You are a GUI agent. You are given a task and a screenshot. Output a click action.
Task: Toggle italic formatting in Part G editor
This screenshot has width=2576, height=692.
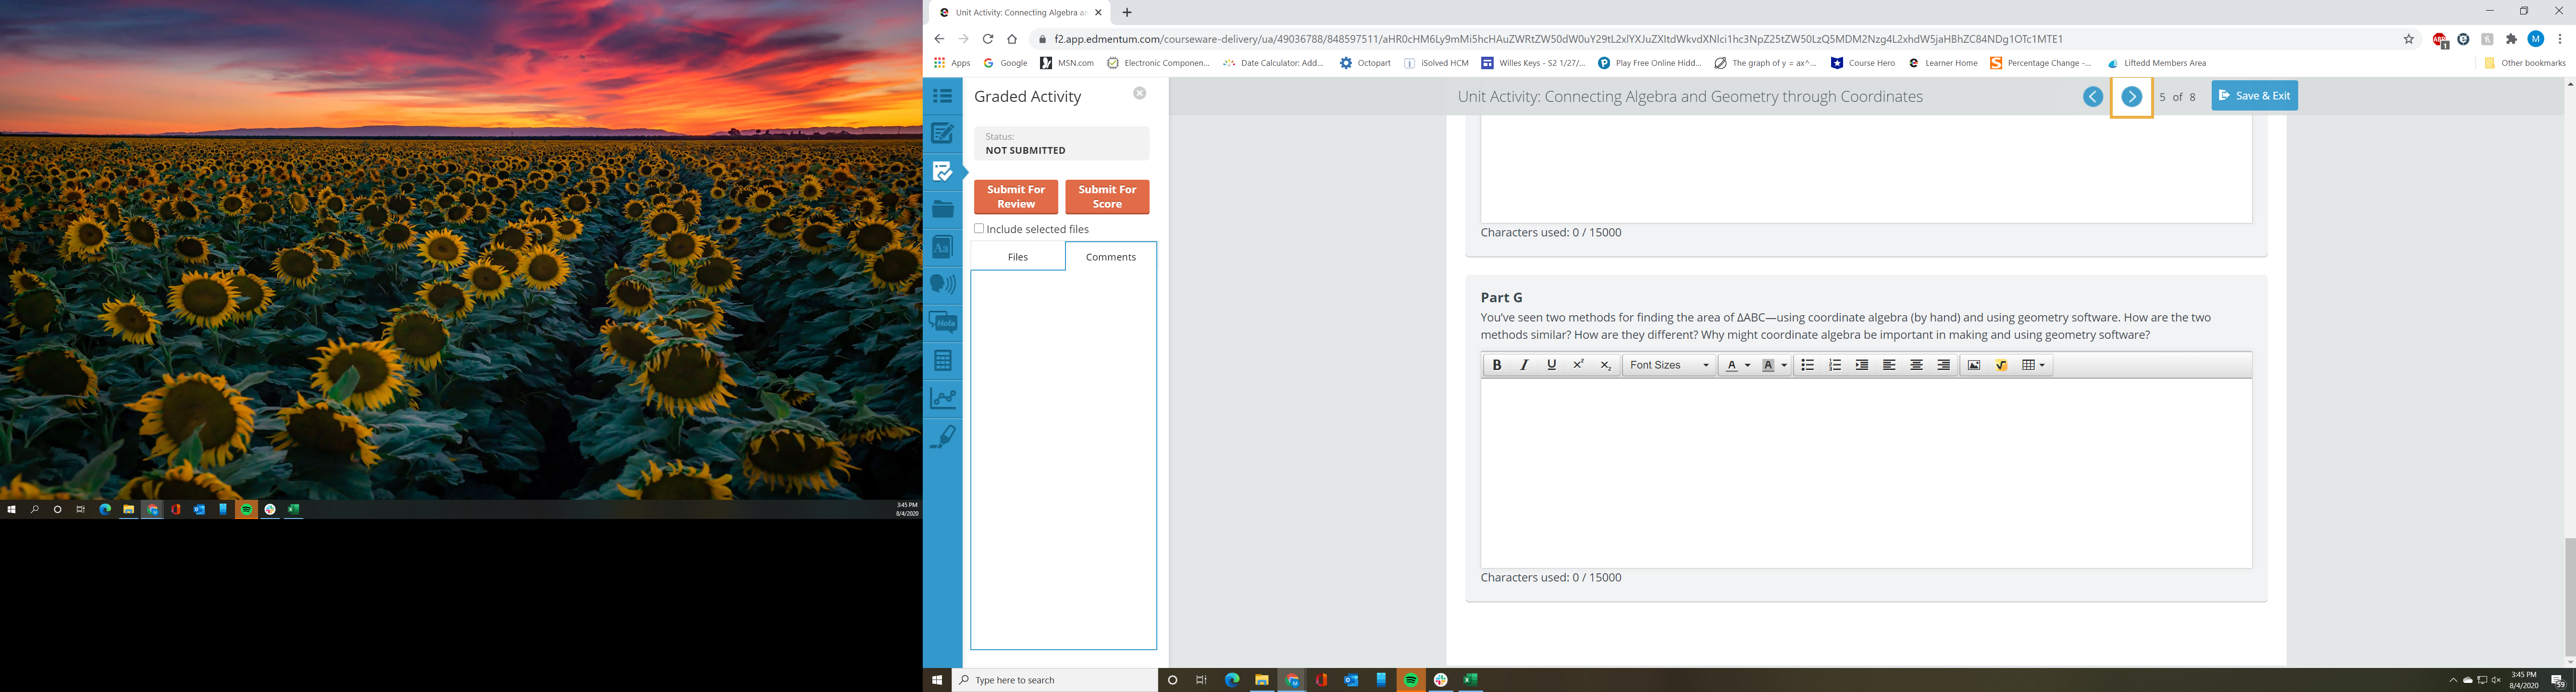1524,365
